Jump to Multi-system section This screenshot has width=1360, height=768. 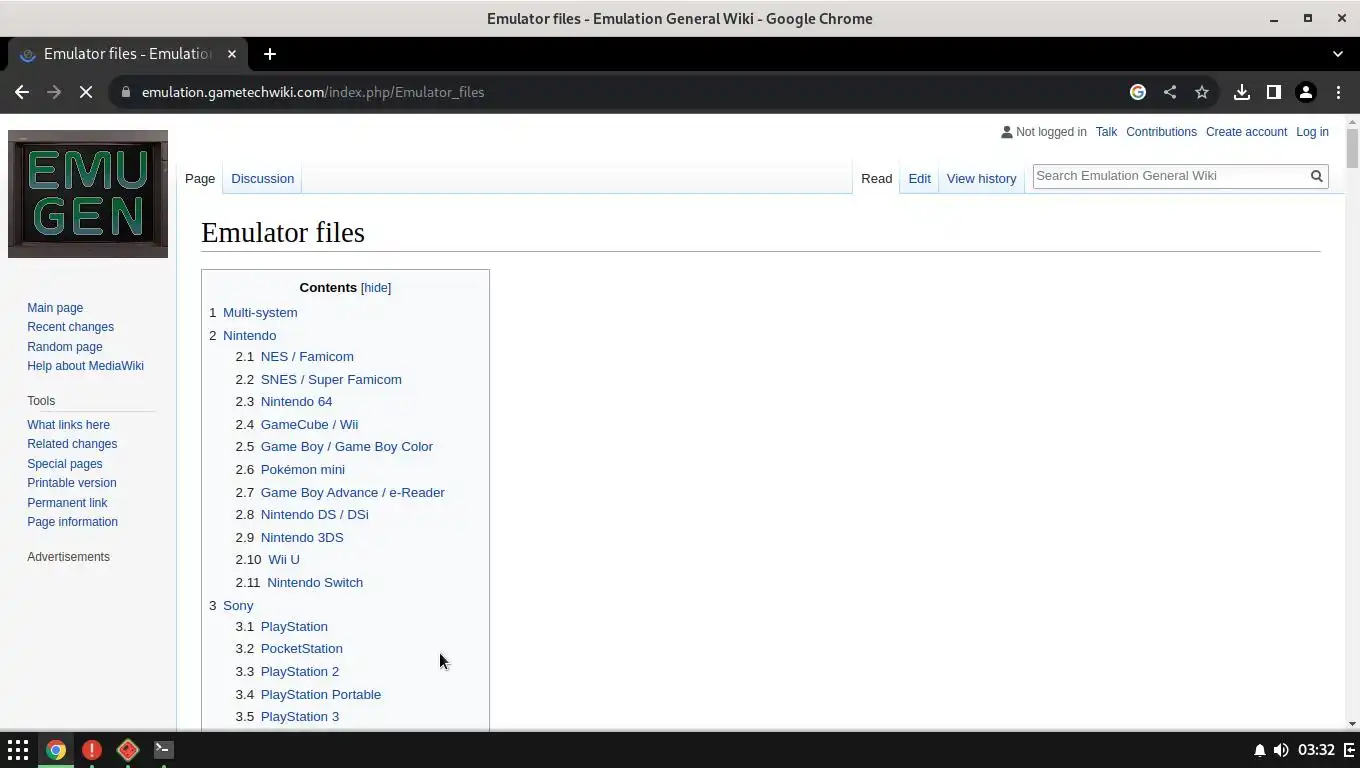pyautogui.click(x=260, y=313)
